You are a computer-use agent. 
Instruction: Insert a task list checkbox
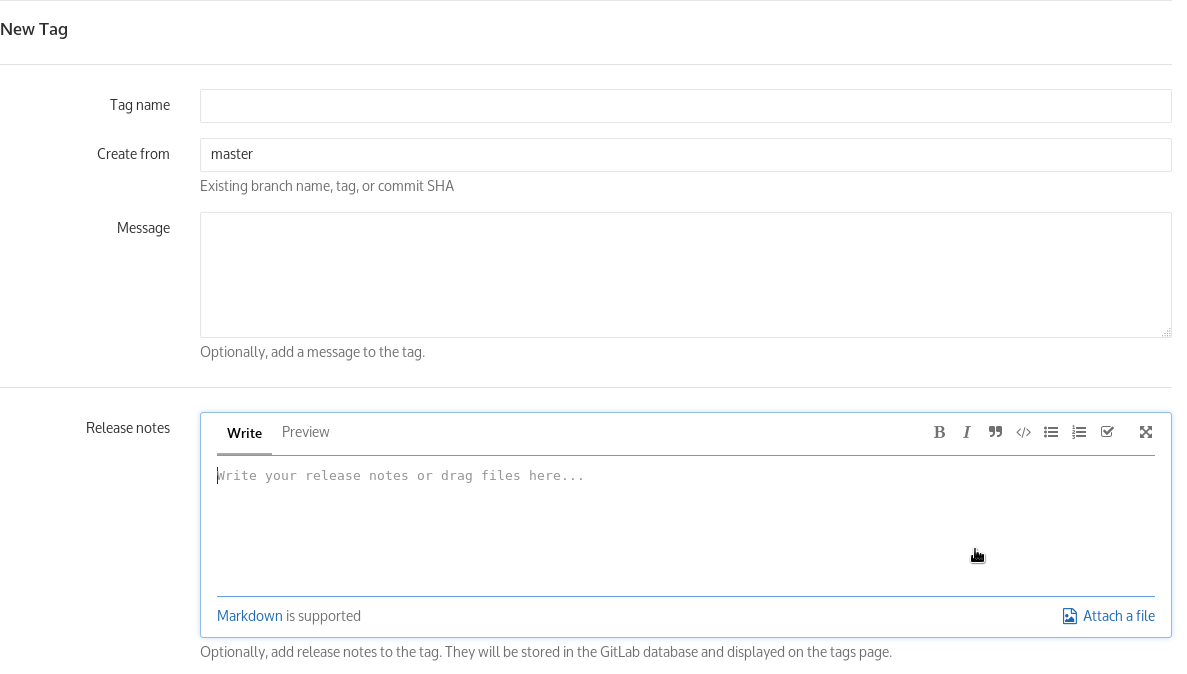pyautogui.click(x=1107, y=431)
